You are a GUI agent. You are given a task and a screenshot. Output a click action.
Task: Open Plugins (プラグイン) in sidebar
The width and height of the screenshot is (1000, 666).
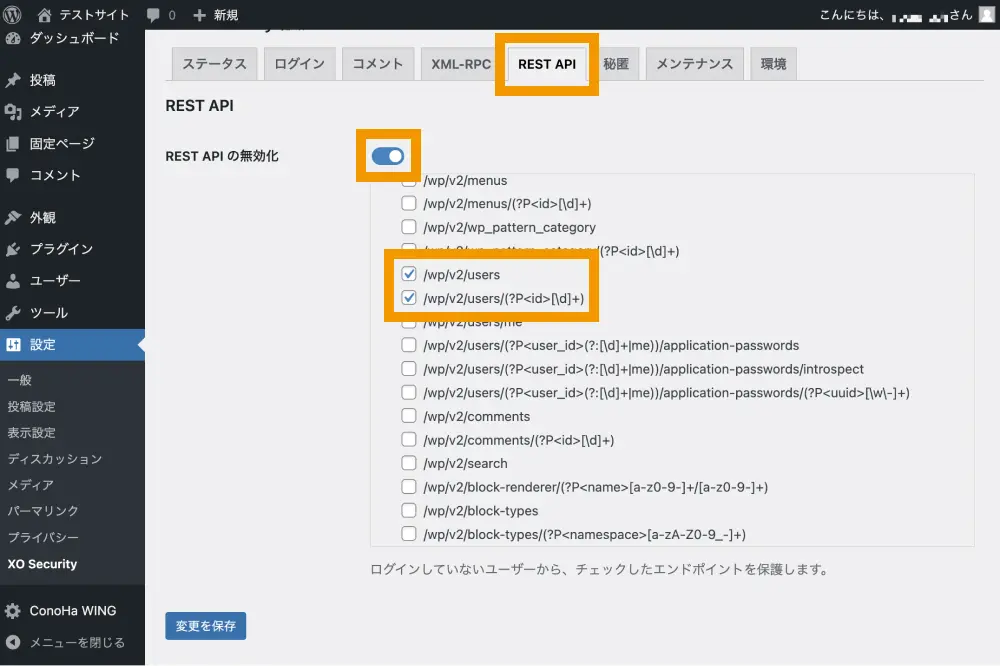tap(61, 249)
